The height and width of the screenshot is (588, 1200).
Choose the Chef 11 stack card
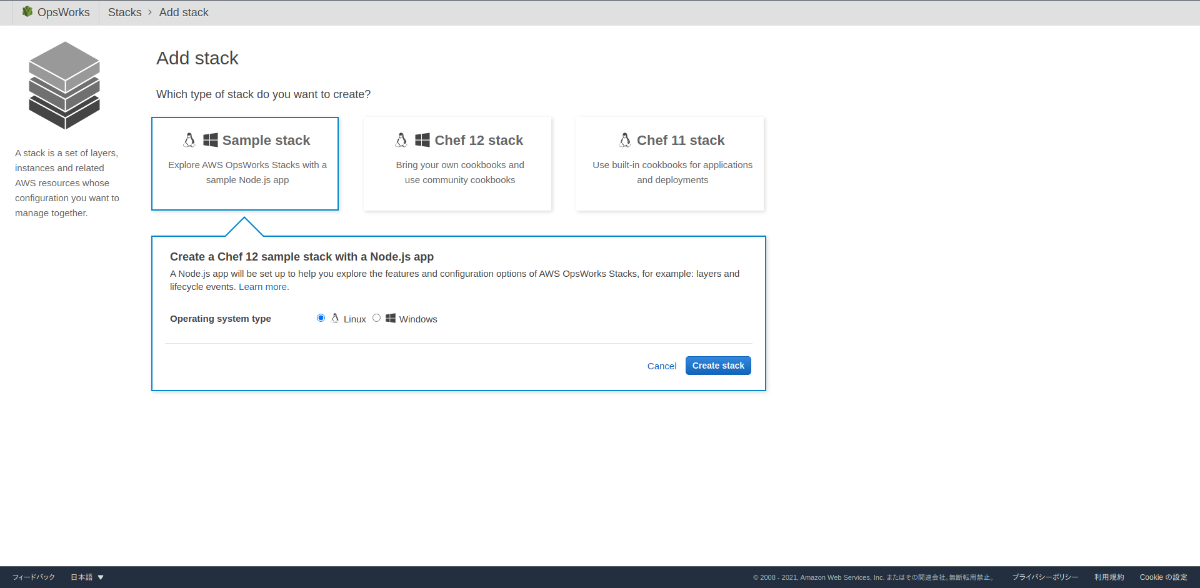pos(670,163)
